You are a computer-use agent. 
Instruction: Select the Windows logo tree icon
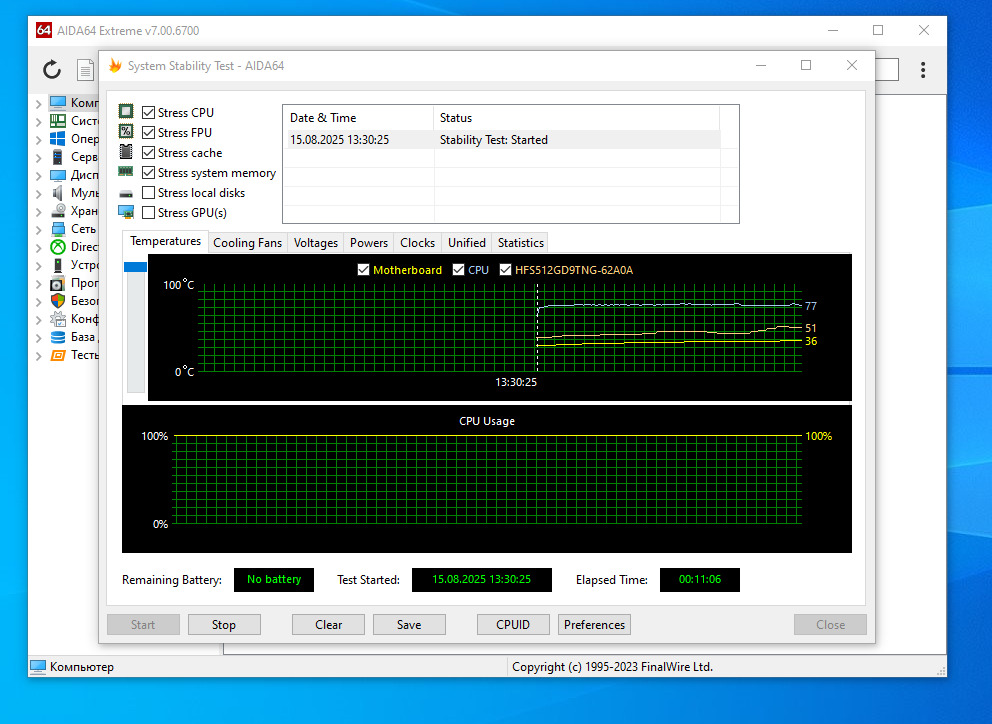pos(58,139)
